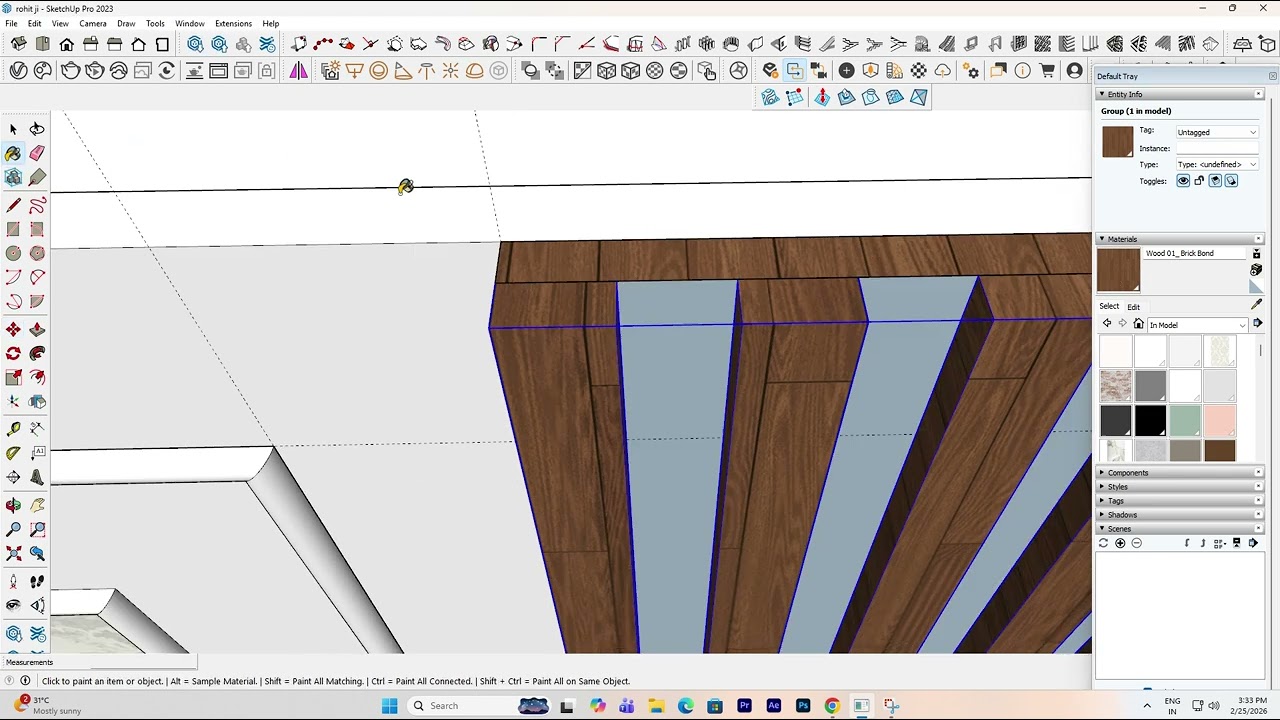Select the Text label tool
The width and height of the screenshot is (1280, 720).
[37, 453]
